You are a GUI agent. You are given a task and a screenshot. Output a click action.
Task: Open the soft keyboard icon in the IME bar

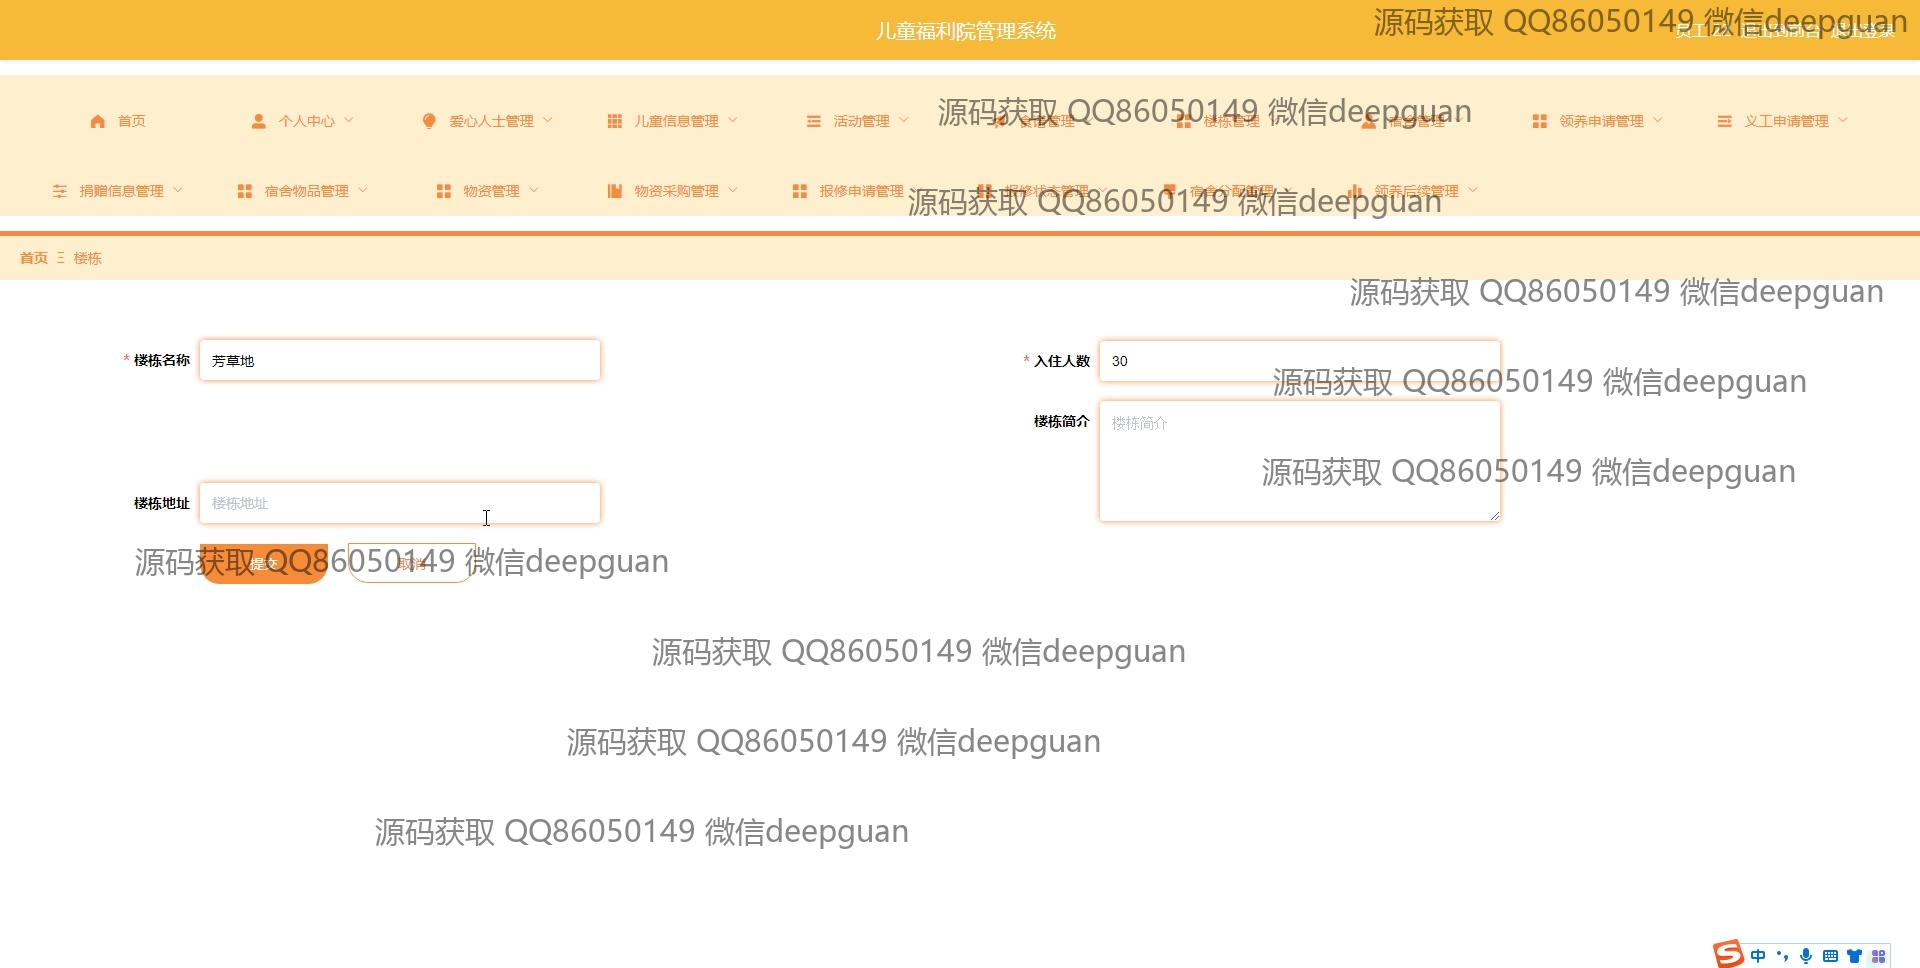1830,956
